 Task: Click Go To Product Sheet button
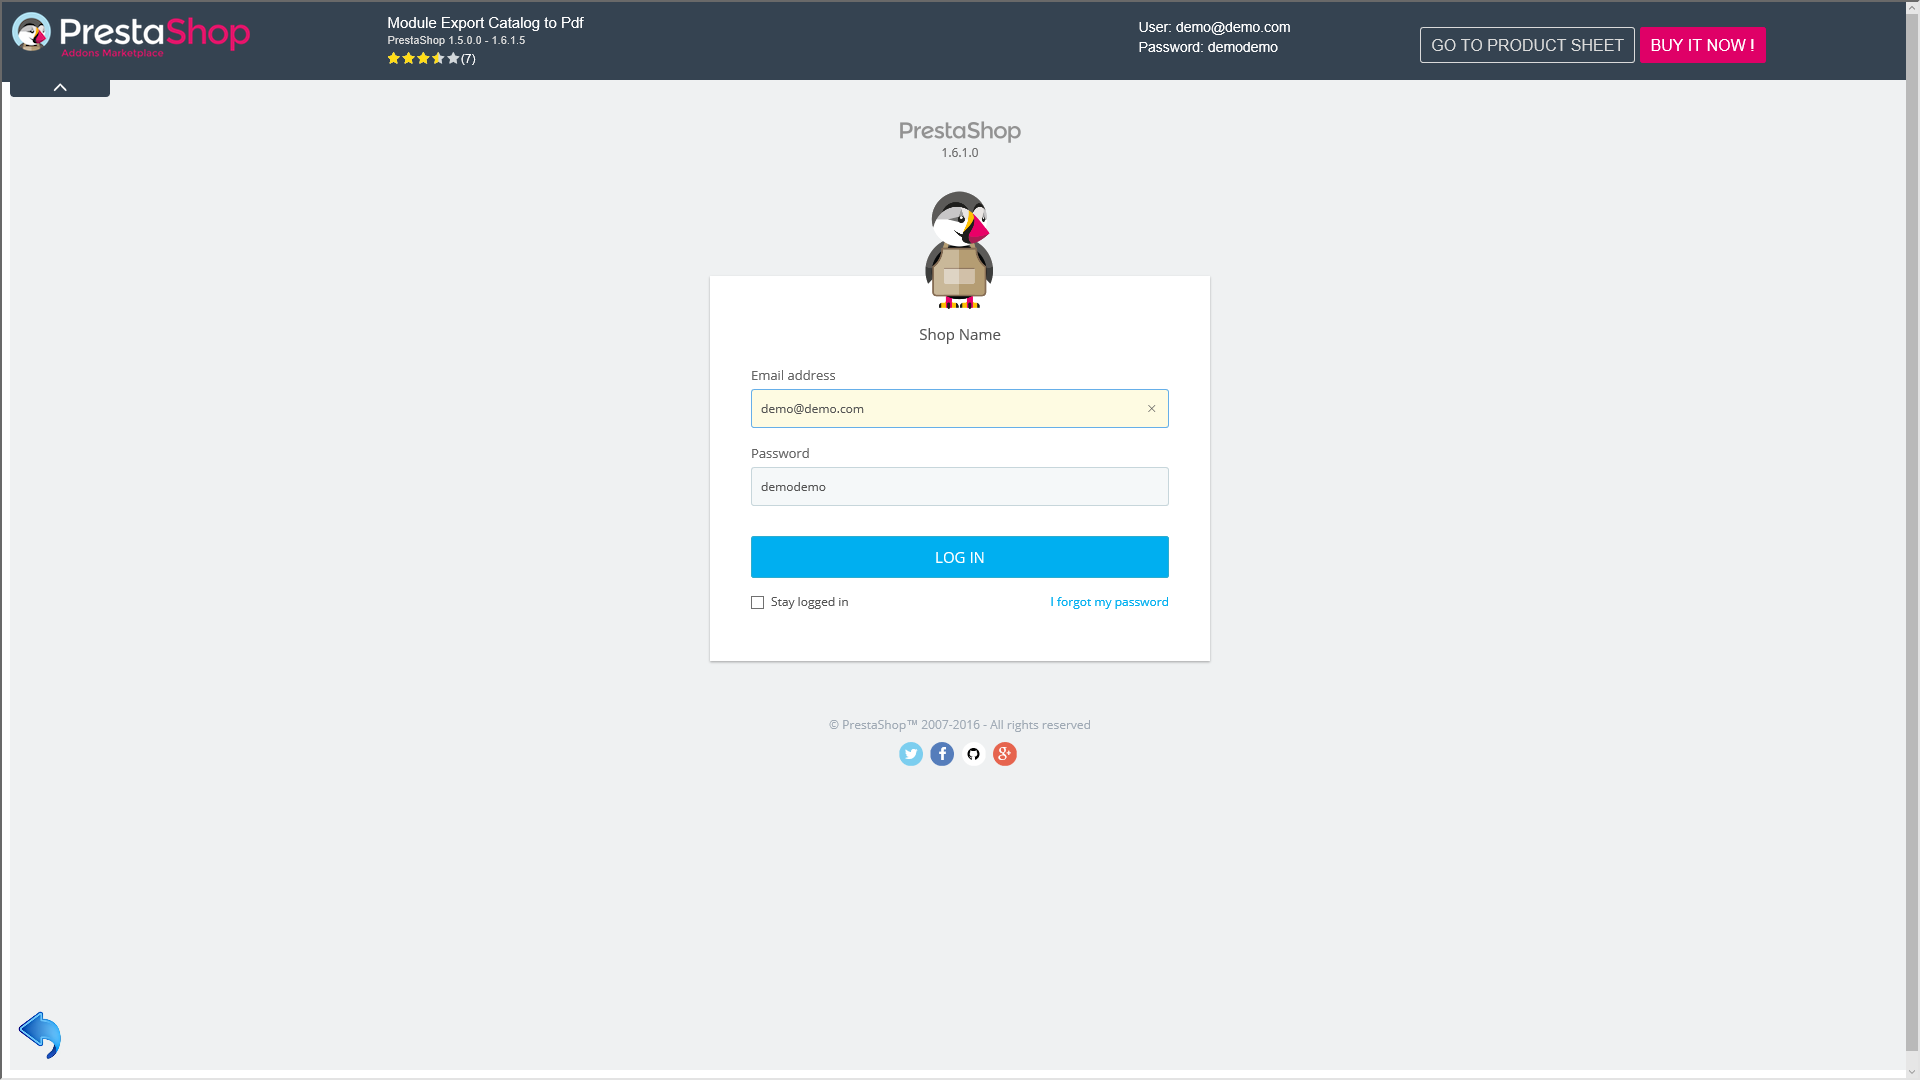(x=1526, y=45)
